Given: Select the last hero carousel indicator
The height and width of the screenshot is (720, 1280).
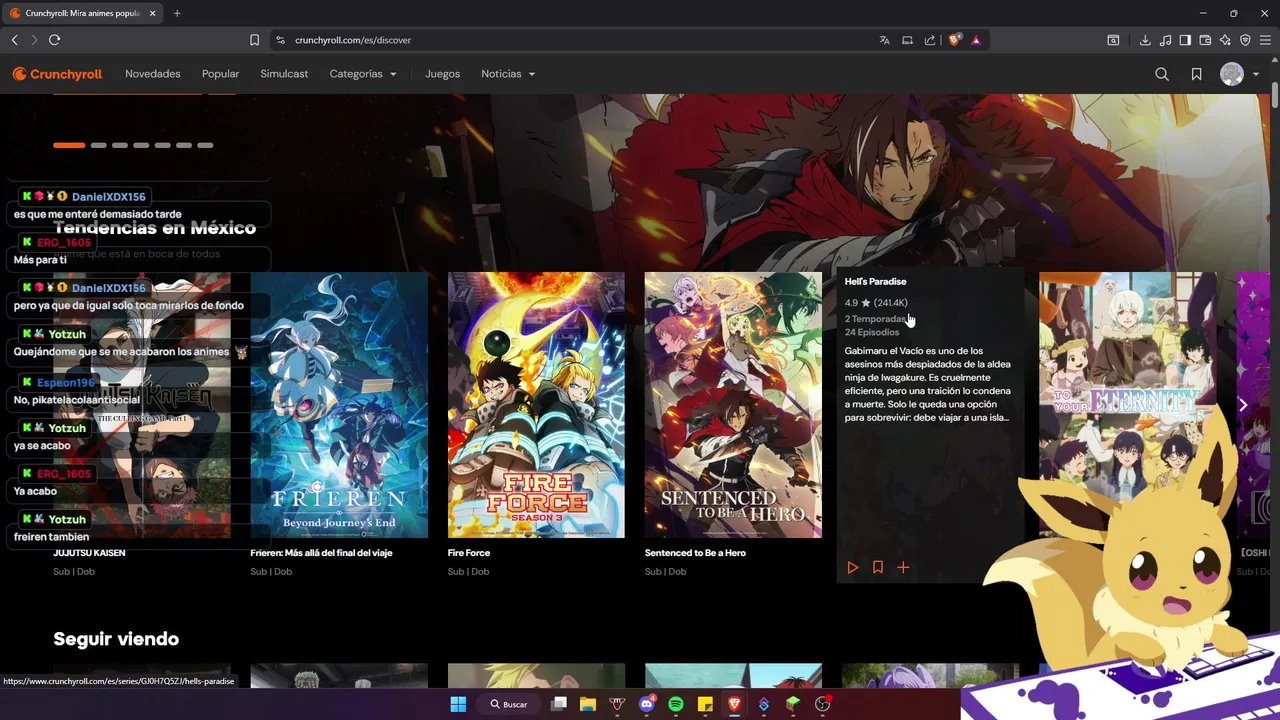Looking at the screenshot, I should [205, 145].
